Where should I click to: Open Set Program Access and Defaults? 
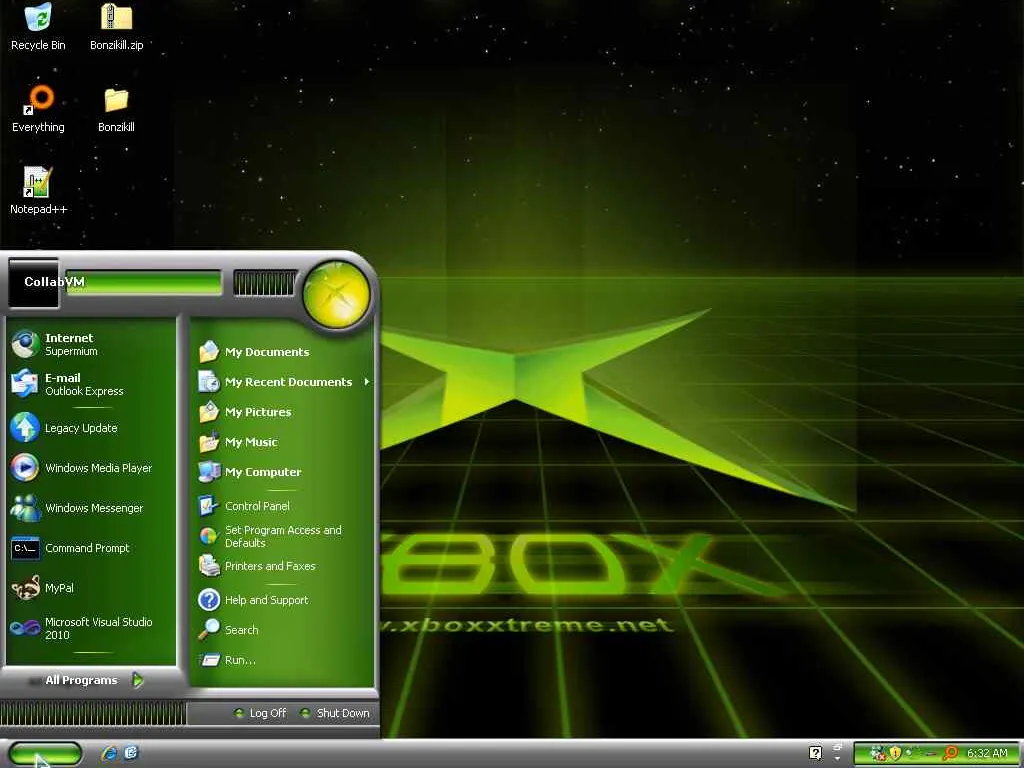coord(283,536)
